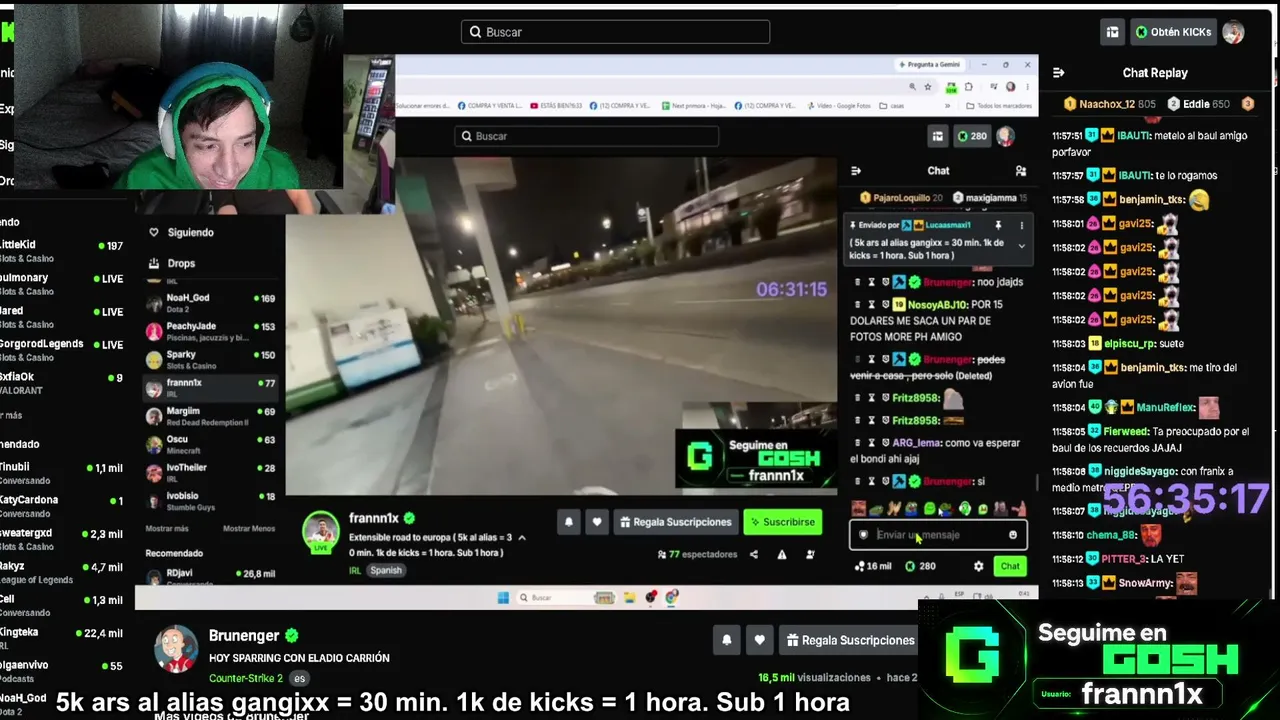This screenshot has height=720, width=1280.
Task: Click the Counter-Strike 2 category link
Action: coord(246,679)
